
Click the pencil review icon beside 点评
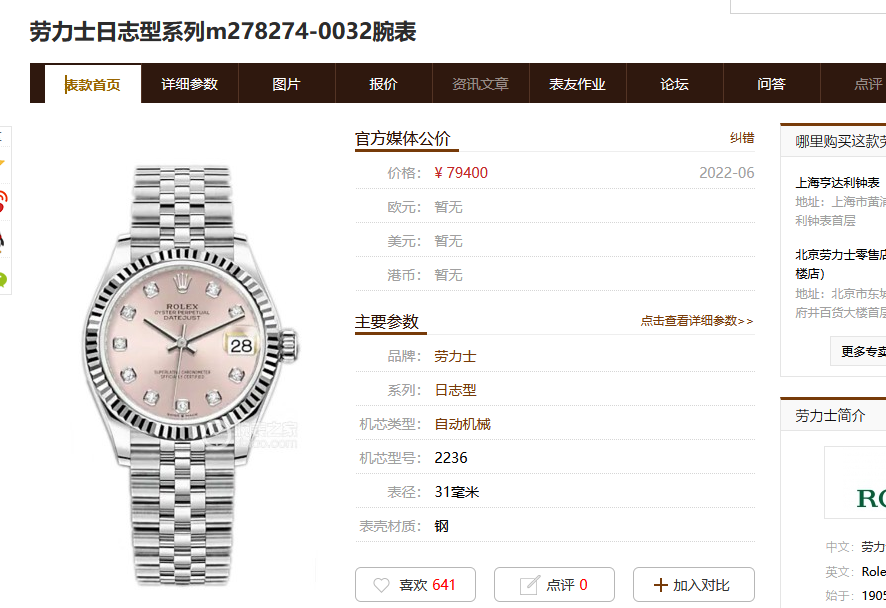(x=529, y=585)
